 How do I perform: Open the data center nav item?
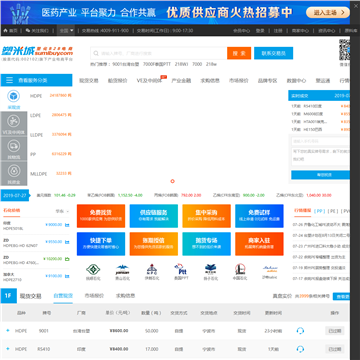coord(296,80)
